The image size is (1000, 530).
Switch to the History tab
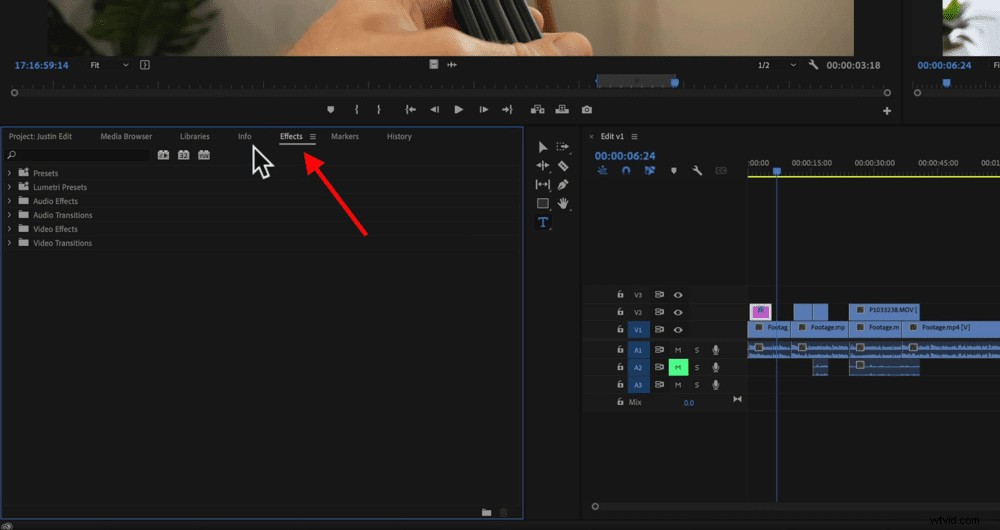click(x=399, y=136)
